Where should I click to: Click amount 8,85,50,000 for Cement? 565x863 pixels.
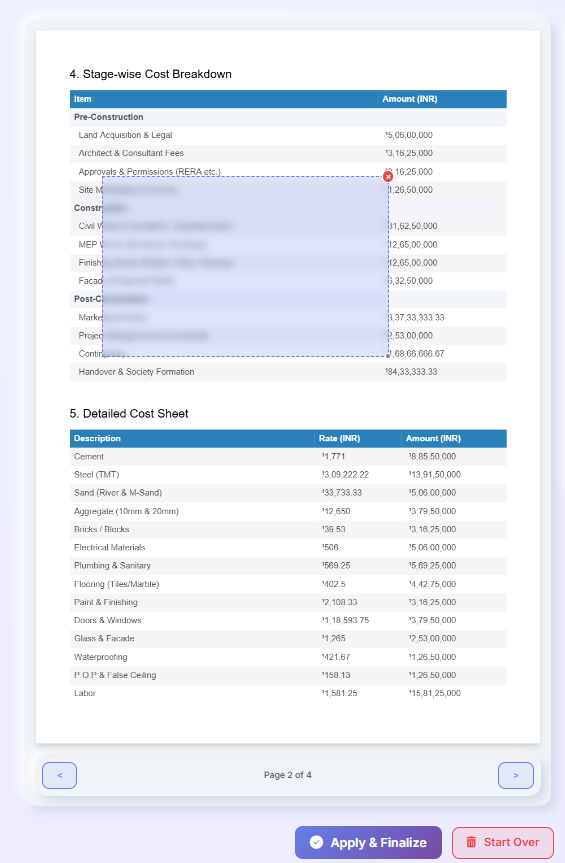tap(432, 457)
